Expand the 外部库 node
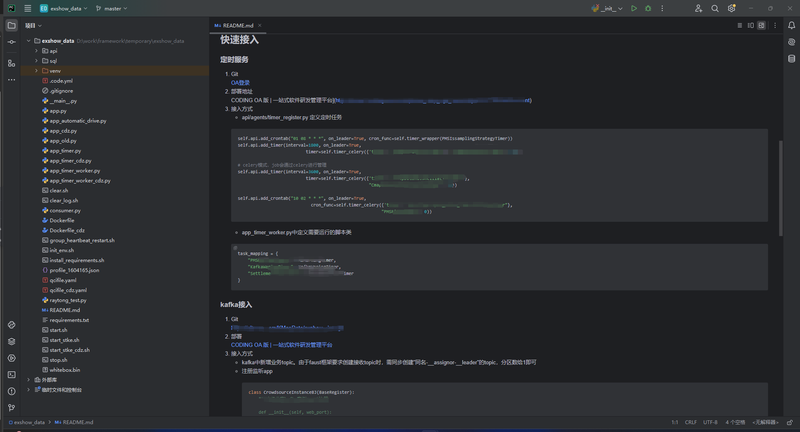This screenshot has height=432, width=800. 29,380
